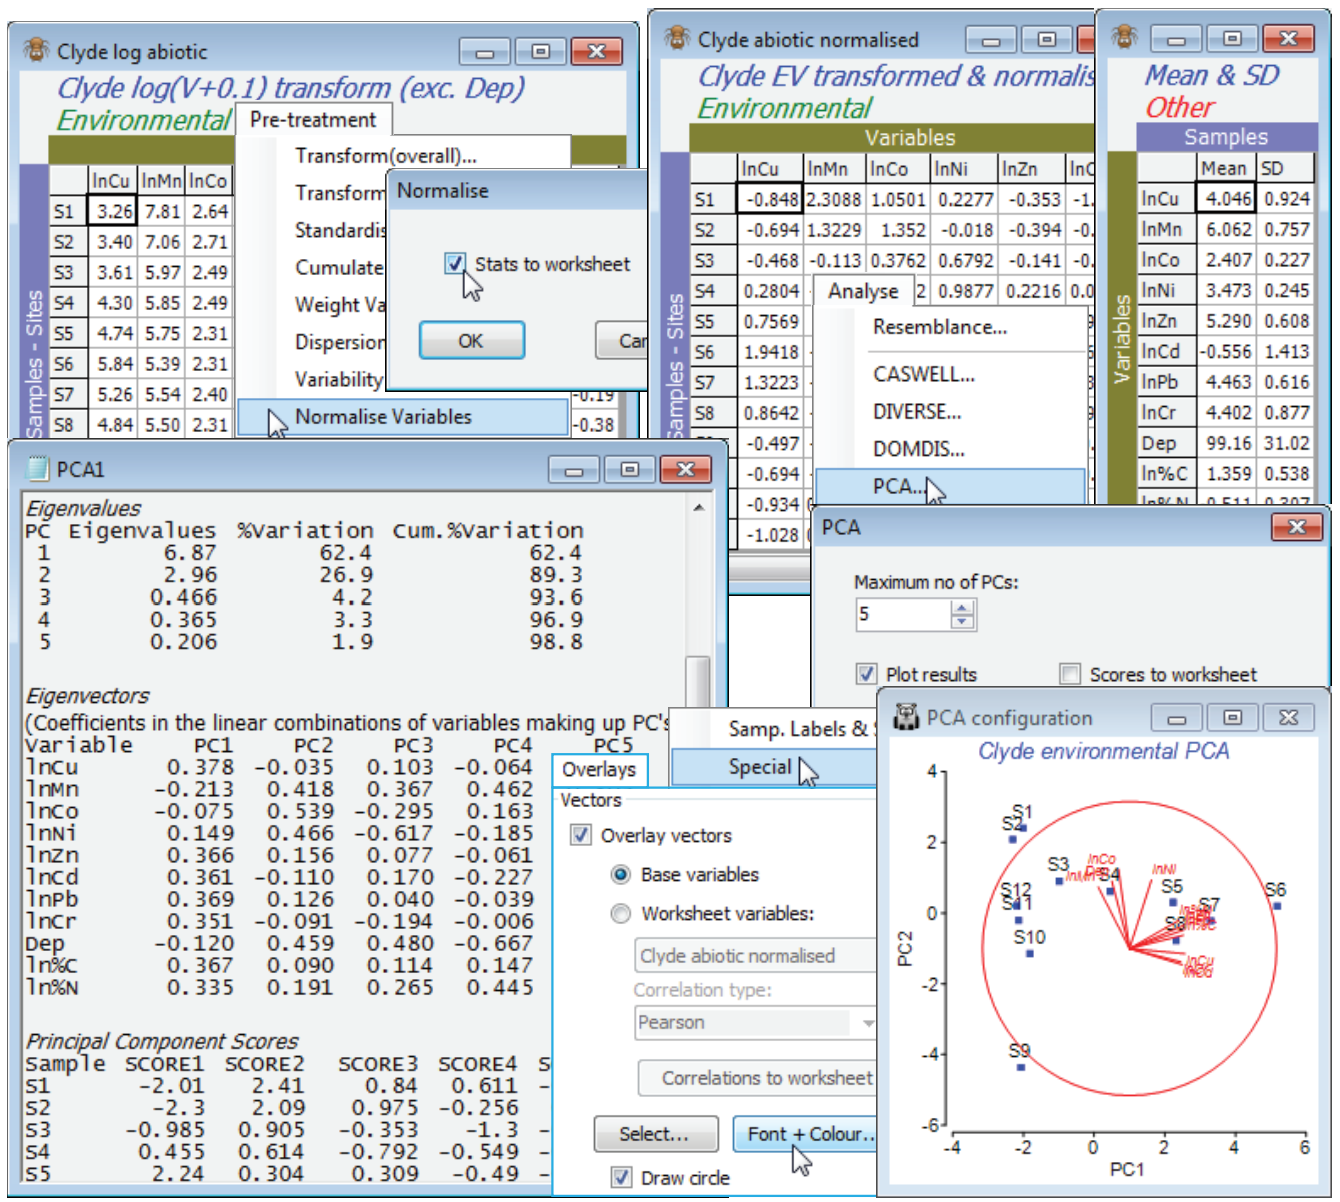Click the lnMn column header in log abiotic
This screenshot has height=1202, width=1340.
(x=161, y=181)
